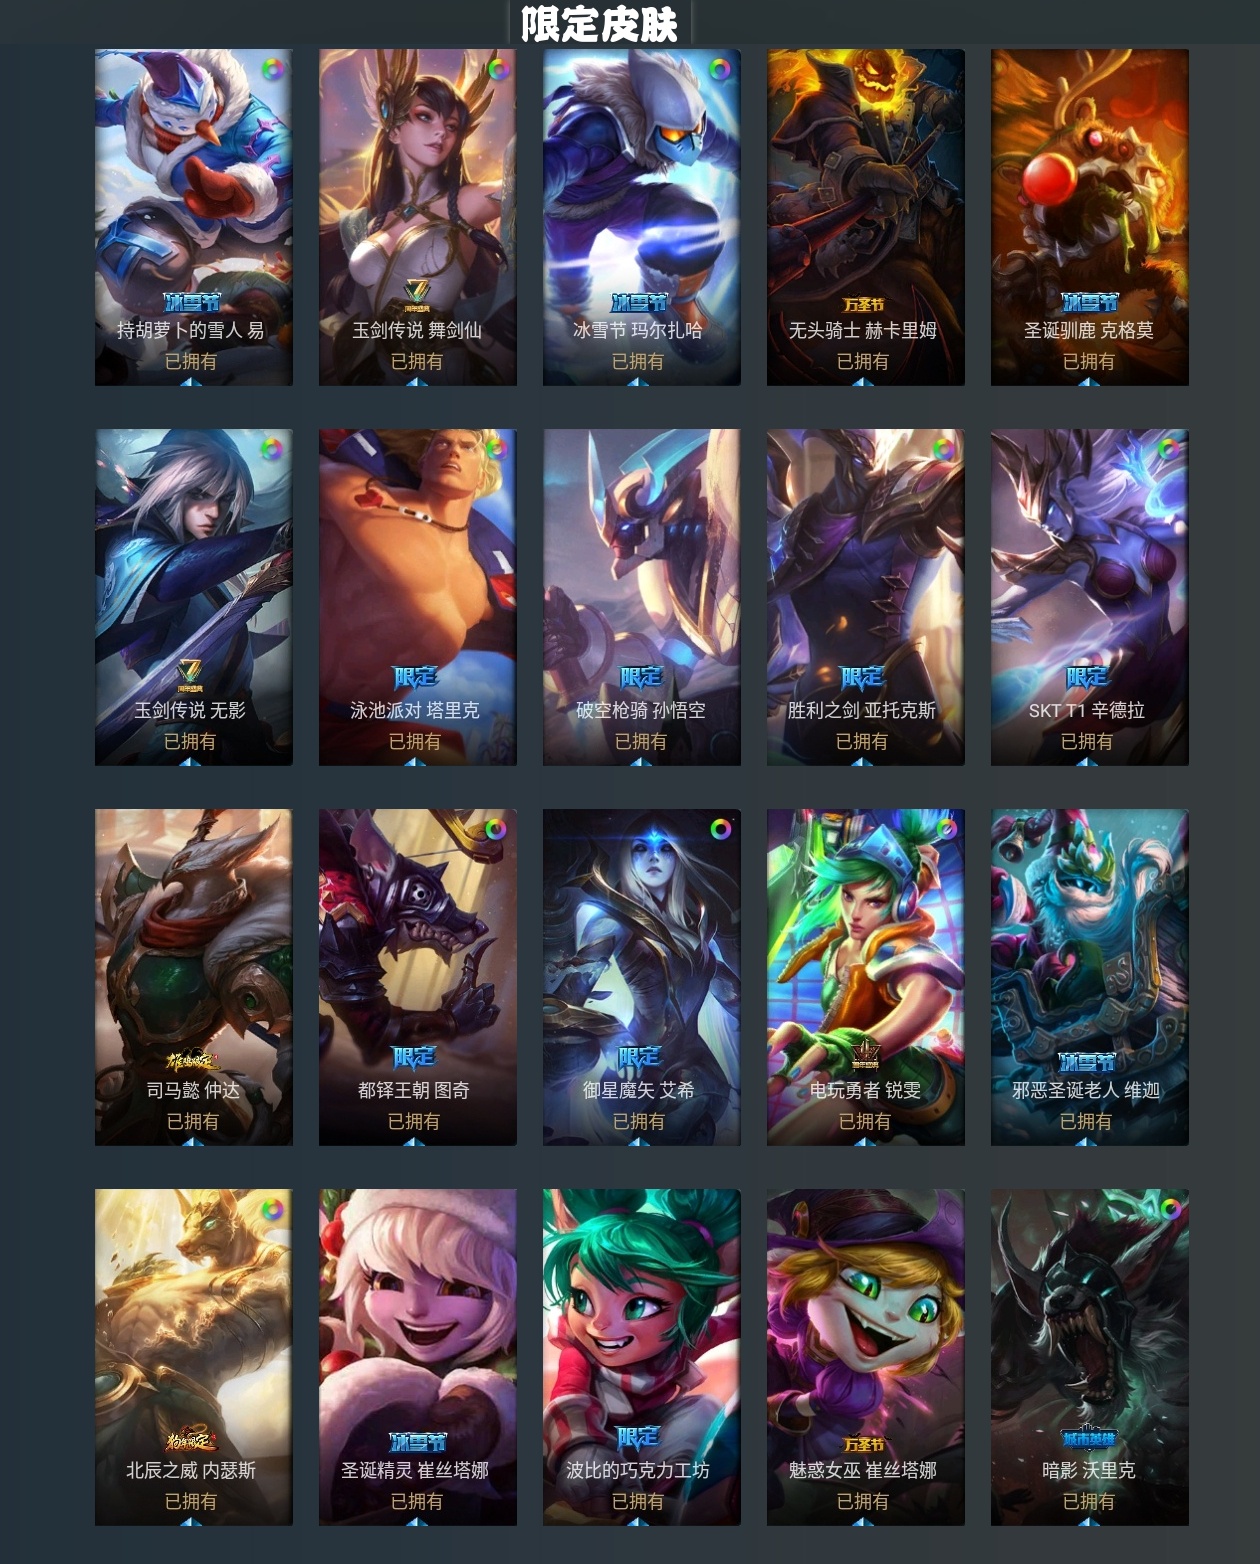This screenshot has width=1260, height=1564.
Task: Click the 限定 badge on 泳池派对 塔里克
Action: pyautogui.click(x=415, y=677)
